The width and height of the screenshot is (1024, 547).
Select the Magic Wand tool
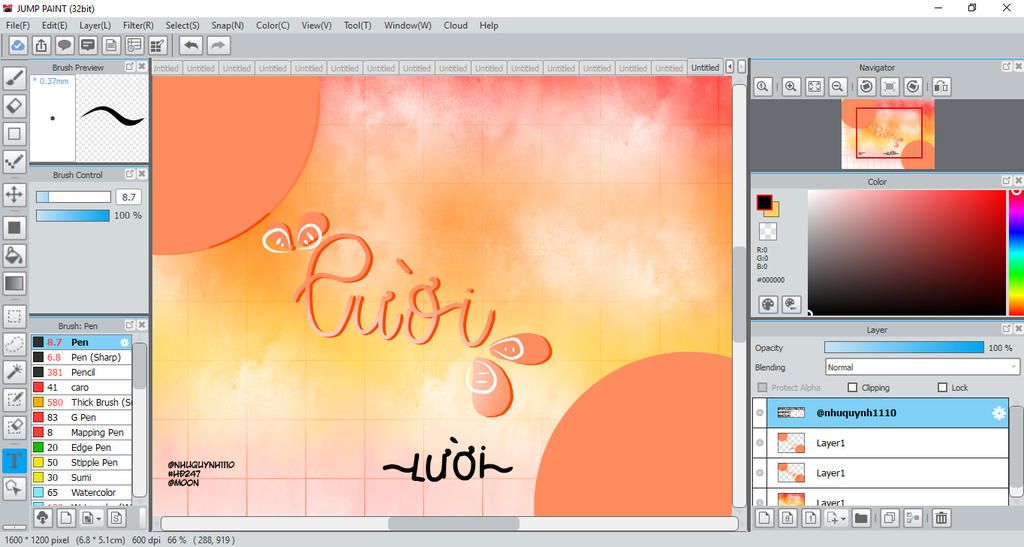click(x=14, y=372)
